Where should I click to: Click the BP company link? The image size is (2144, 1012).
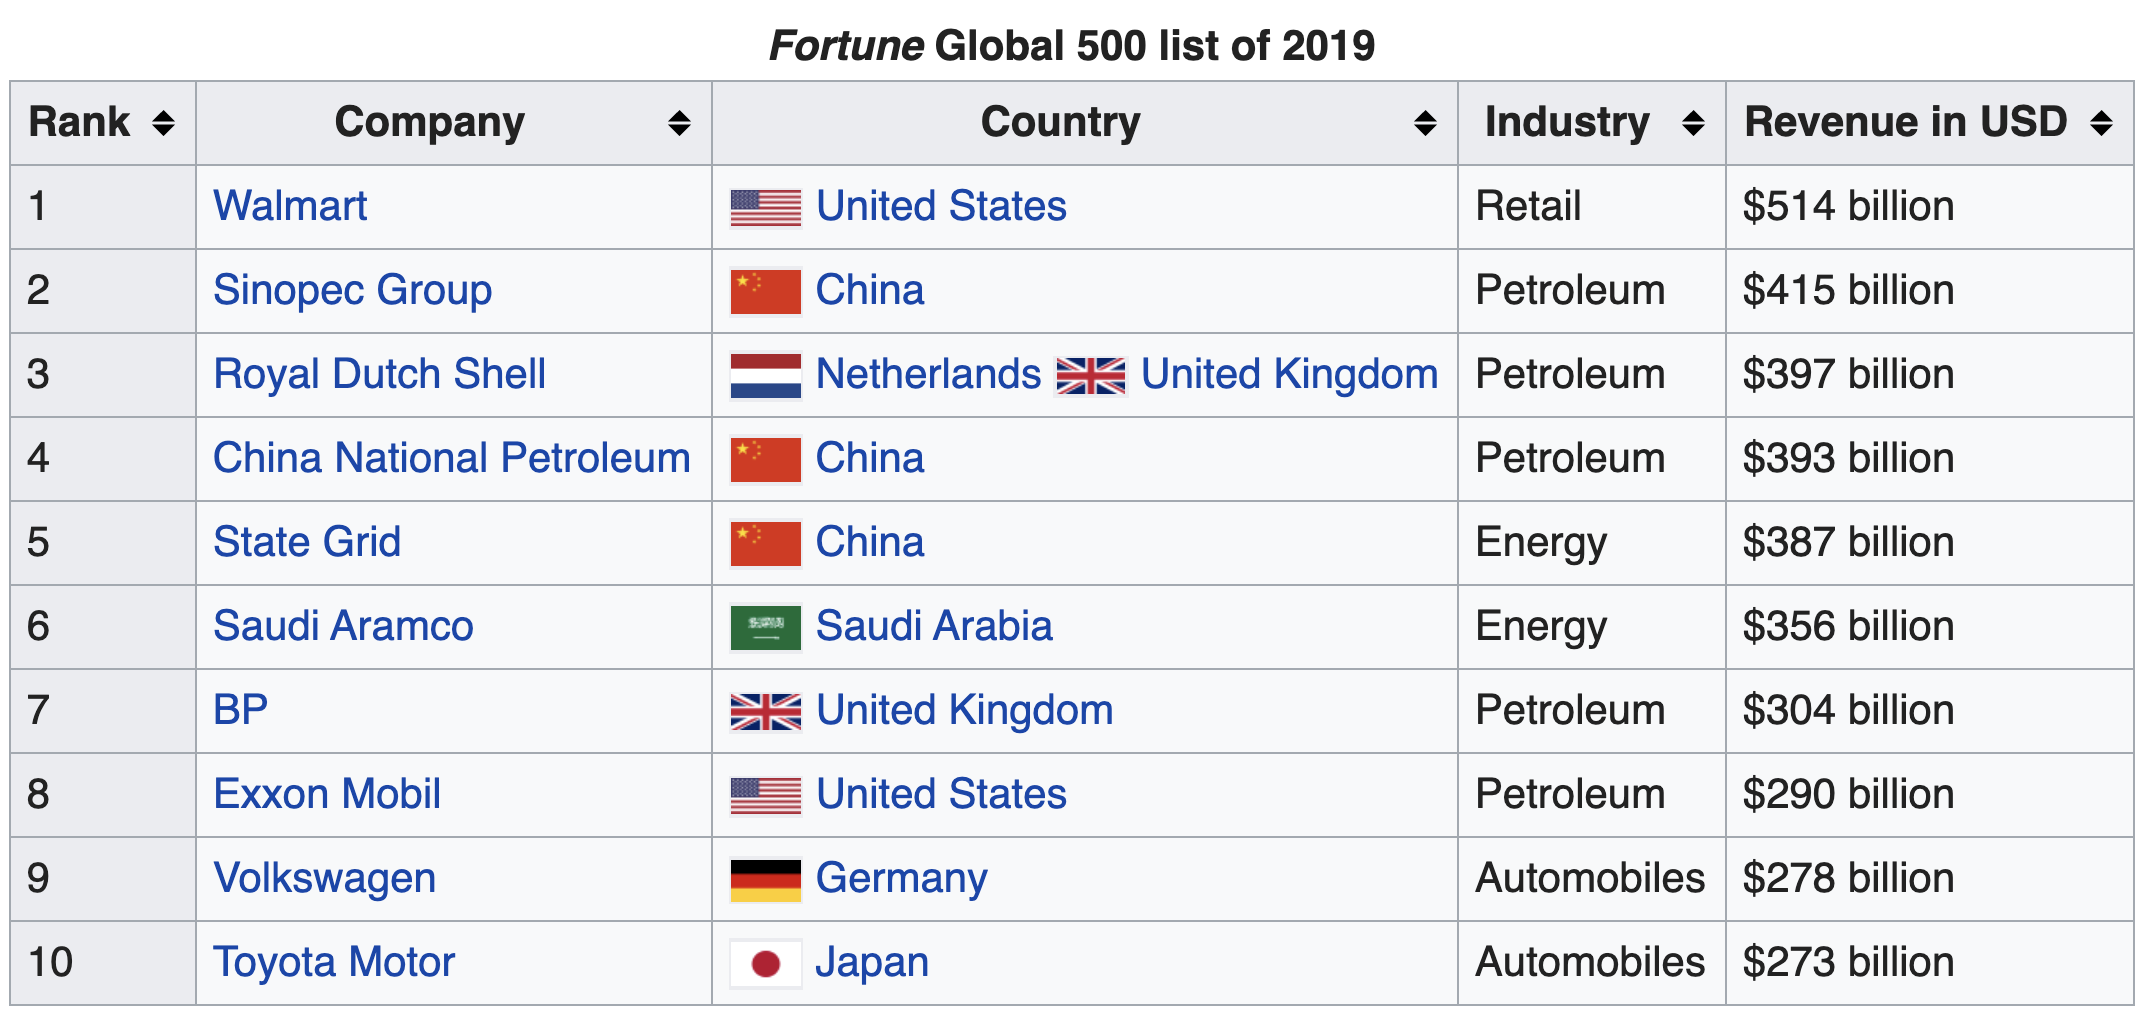coord(241,710)
